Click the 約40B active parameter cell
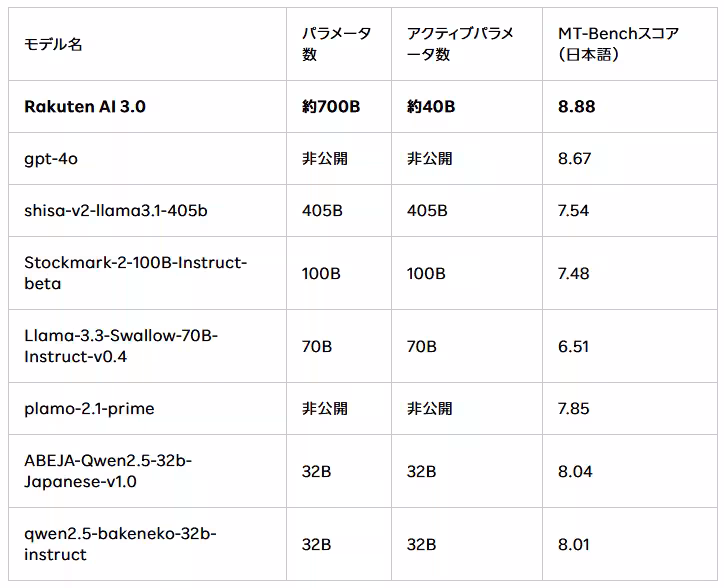Viewport: 724px width, 588px height. (430, 106)
